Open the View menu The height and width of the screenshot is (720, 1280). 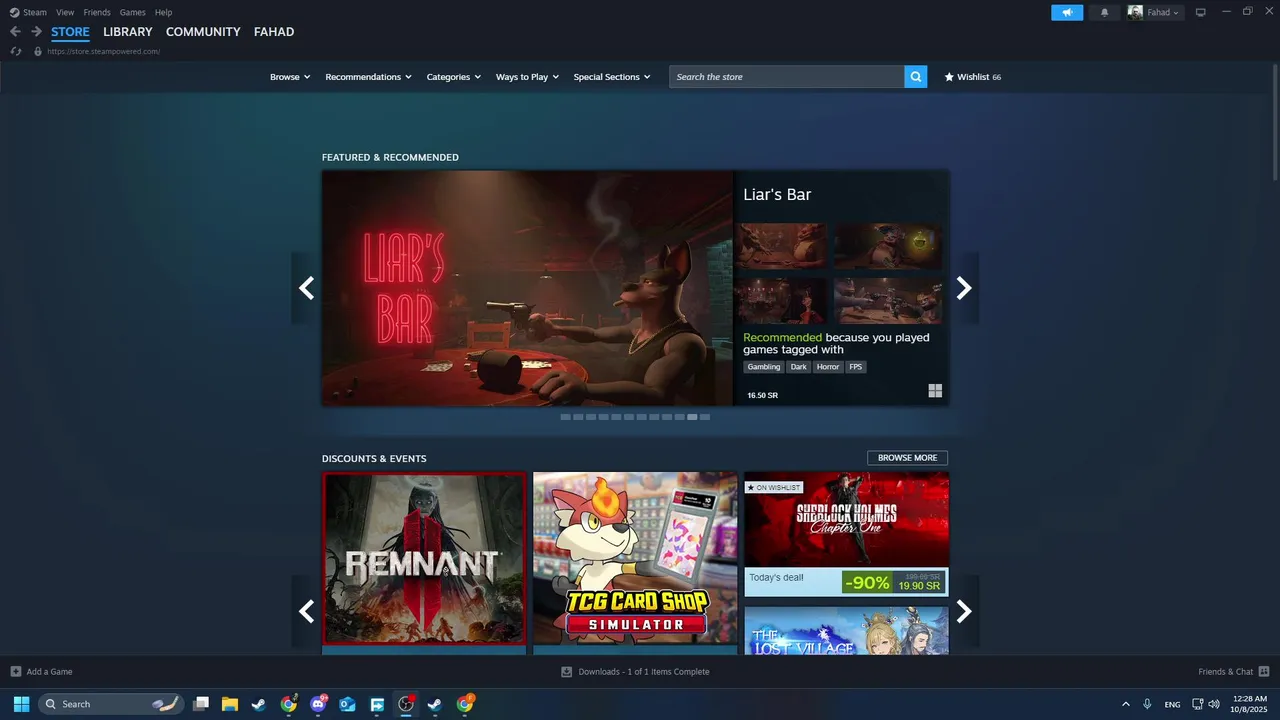coord(65,12)
